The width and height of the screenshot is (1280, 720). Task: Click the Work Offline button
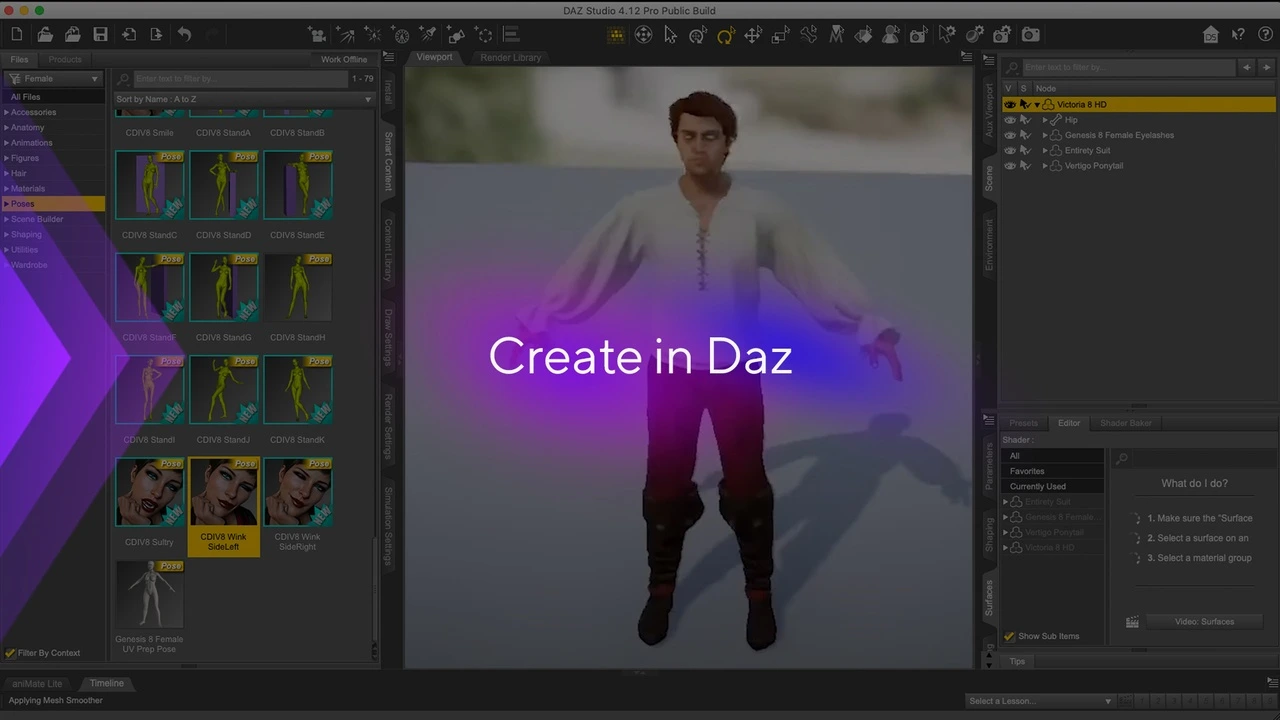[343, 59]
